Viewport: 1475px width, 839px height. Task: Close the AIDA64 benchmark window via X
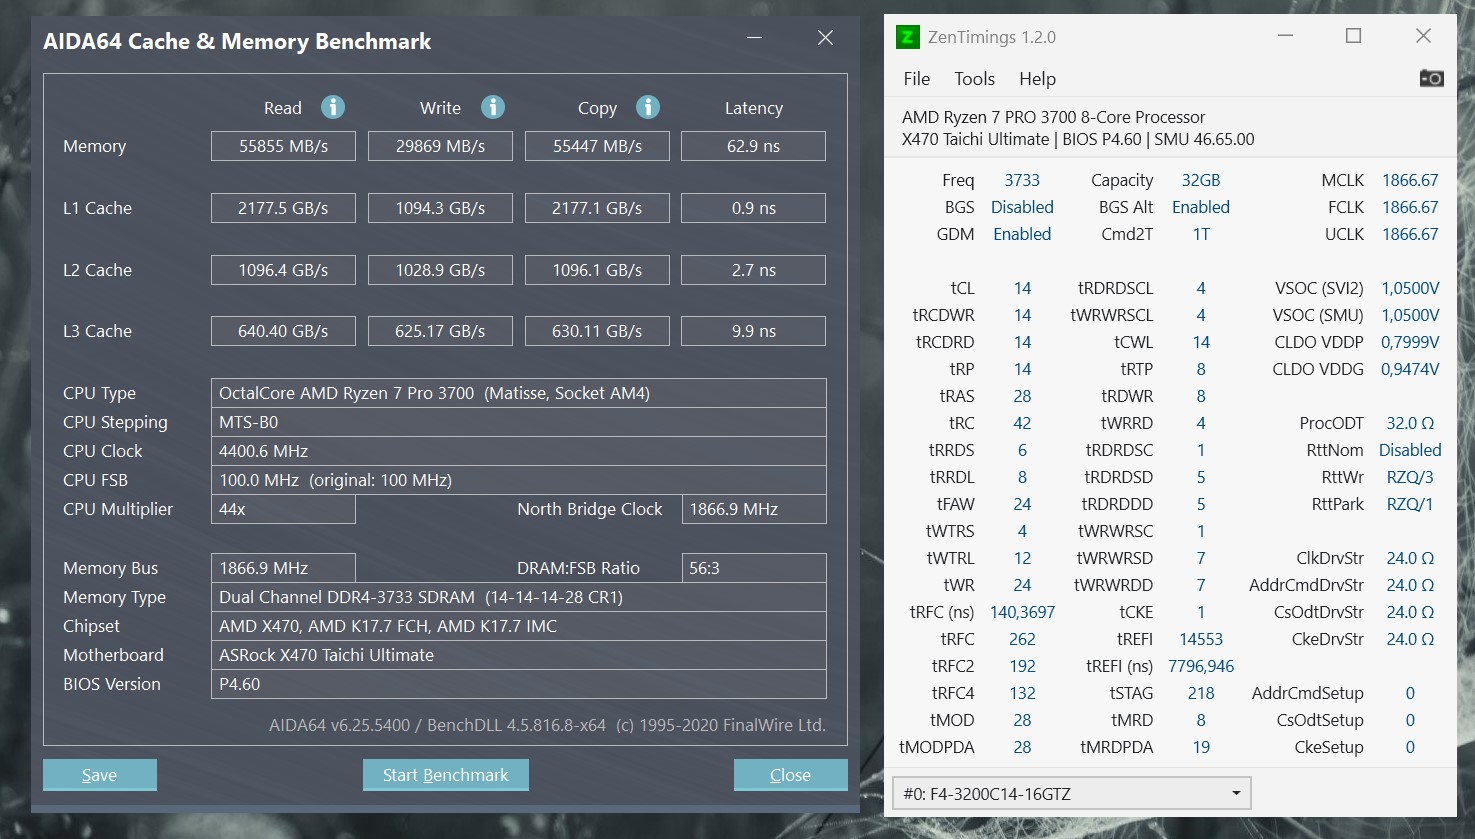pos(825,38)
